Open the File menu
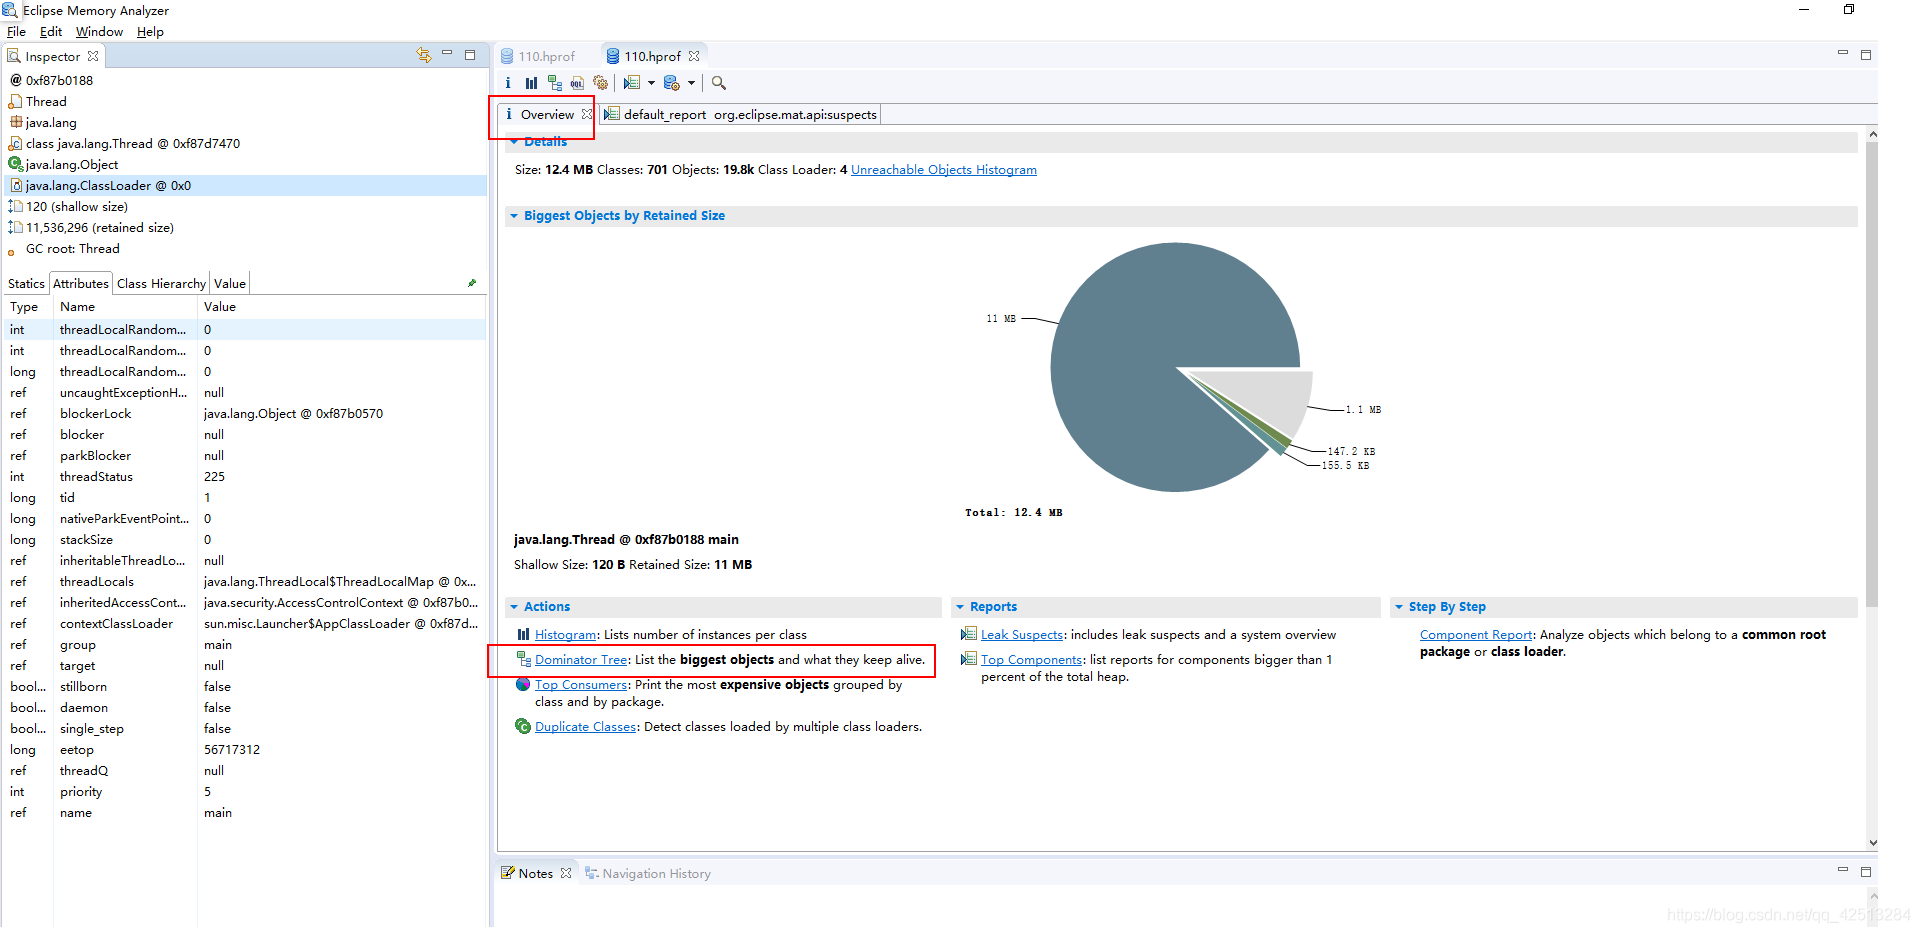This screenshot has width=1920, height=933. pos(16,32)
